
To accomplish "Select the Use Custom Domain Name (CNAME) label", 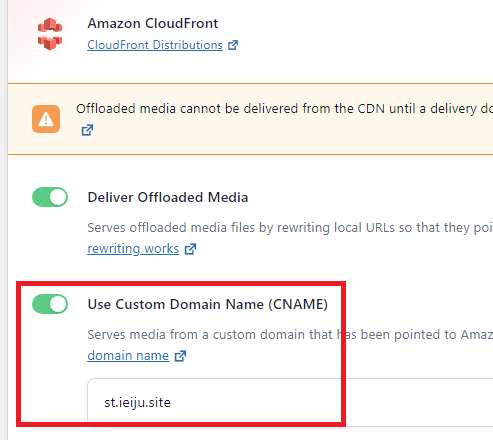I will point(208,304).
